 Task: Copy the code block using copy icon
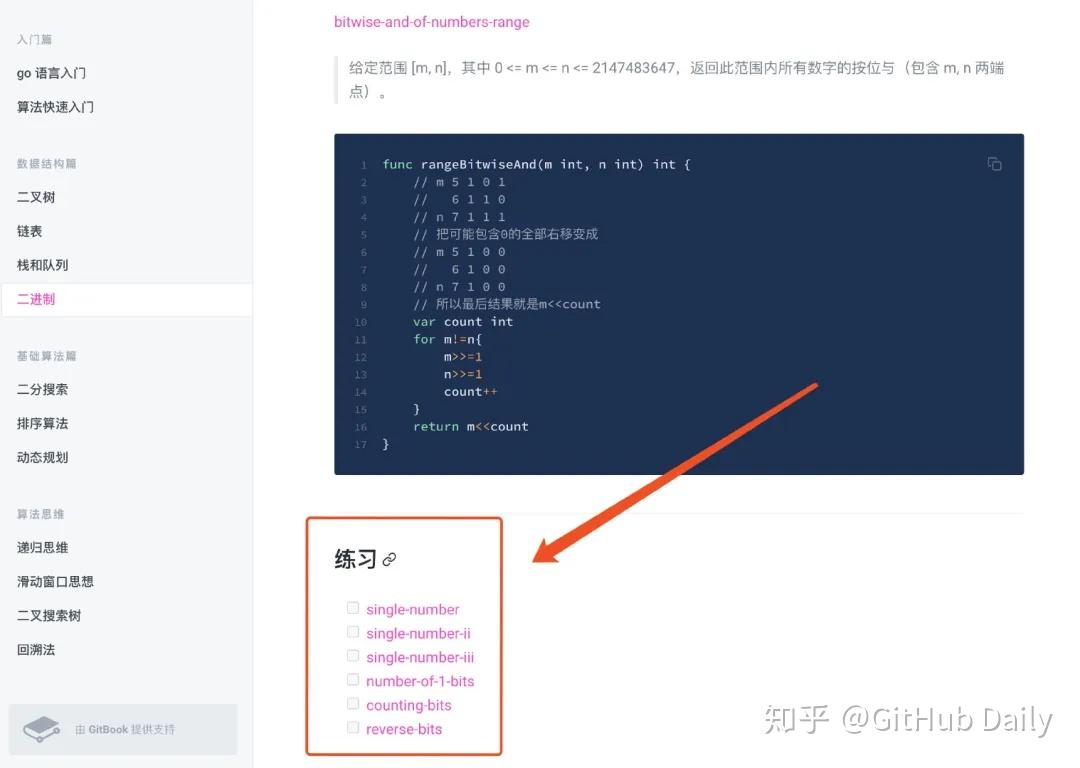coord(994,164)
